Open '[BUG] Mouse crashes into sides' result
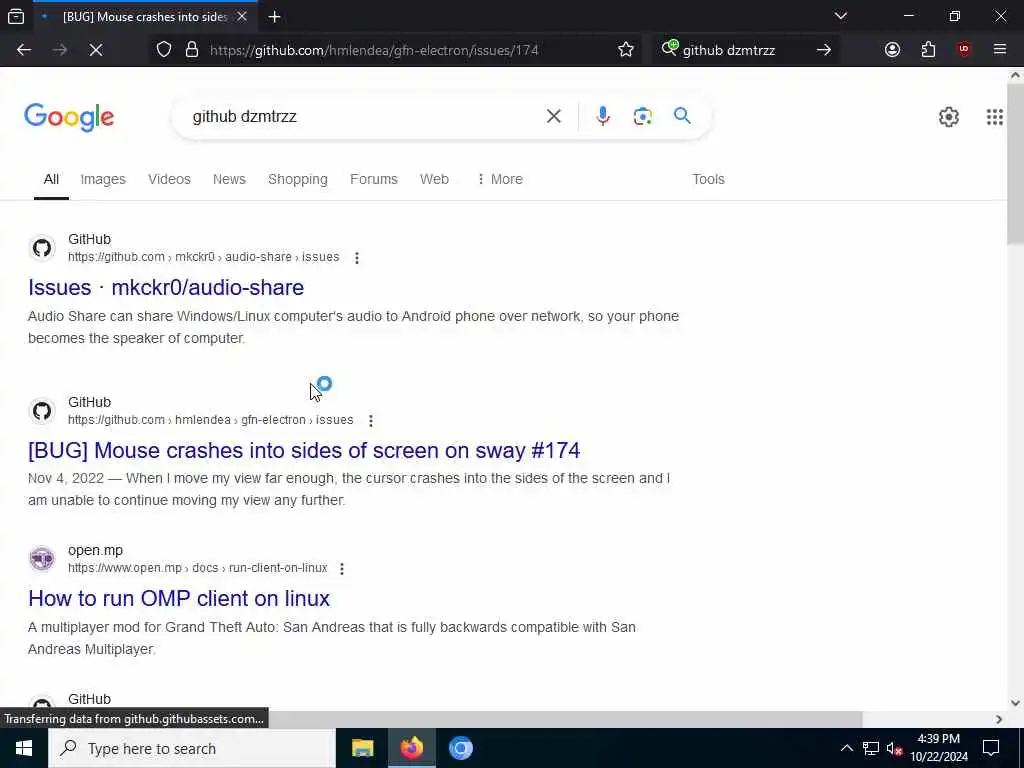Screen dimensions: 1024x768 point(304,450)
